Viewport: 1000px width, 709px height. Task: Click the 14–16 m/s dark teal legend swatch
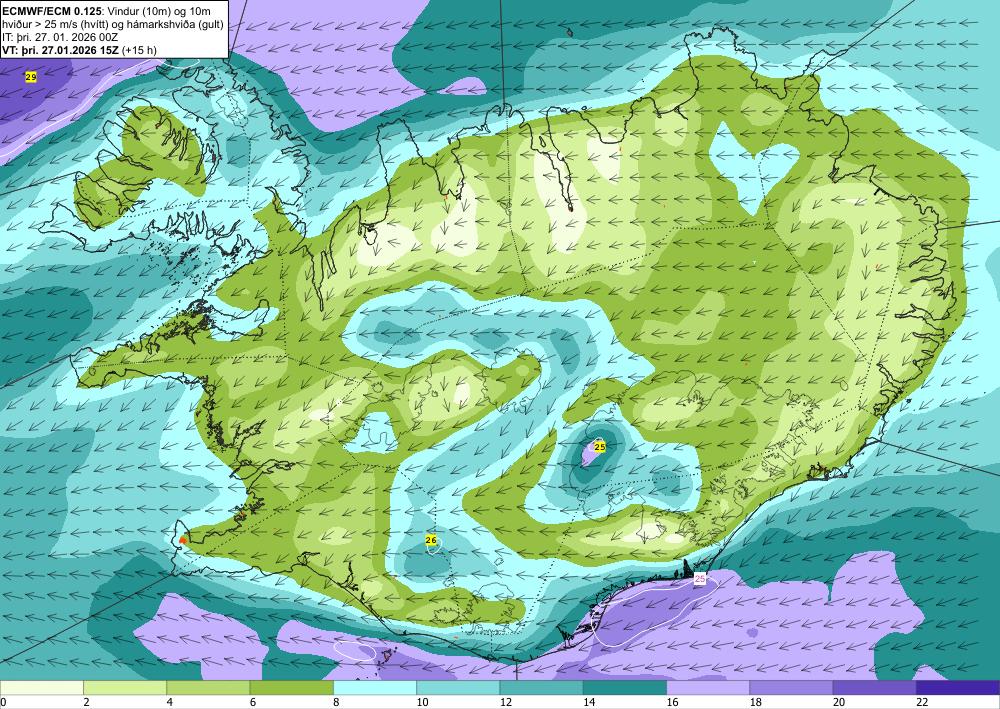pos(625,688)
